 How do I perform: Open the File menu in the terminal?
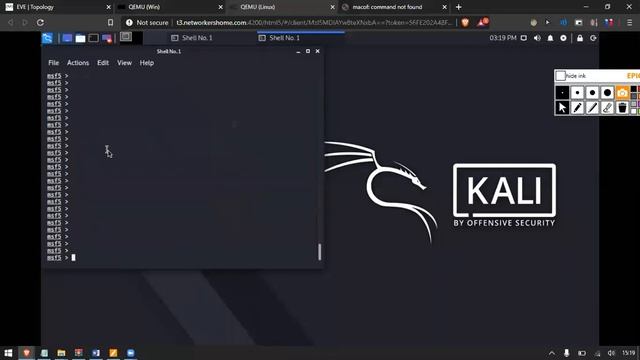coord(53,63)
